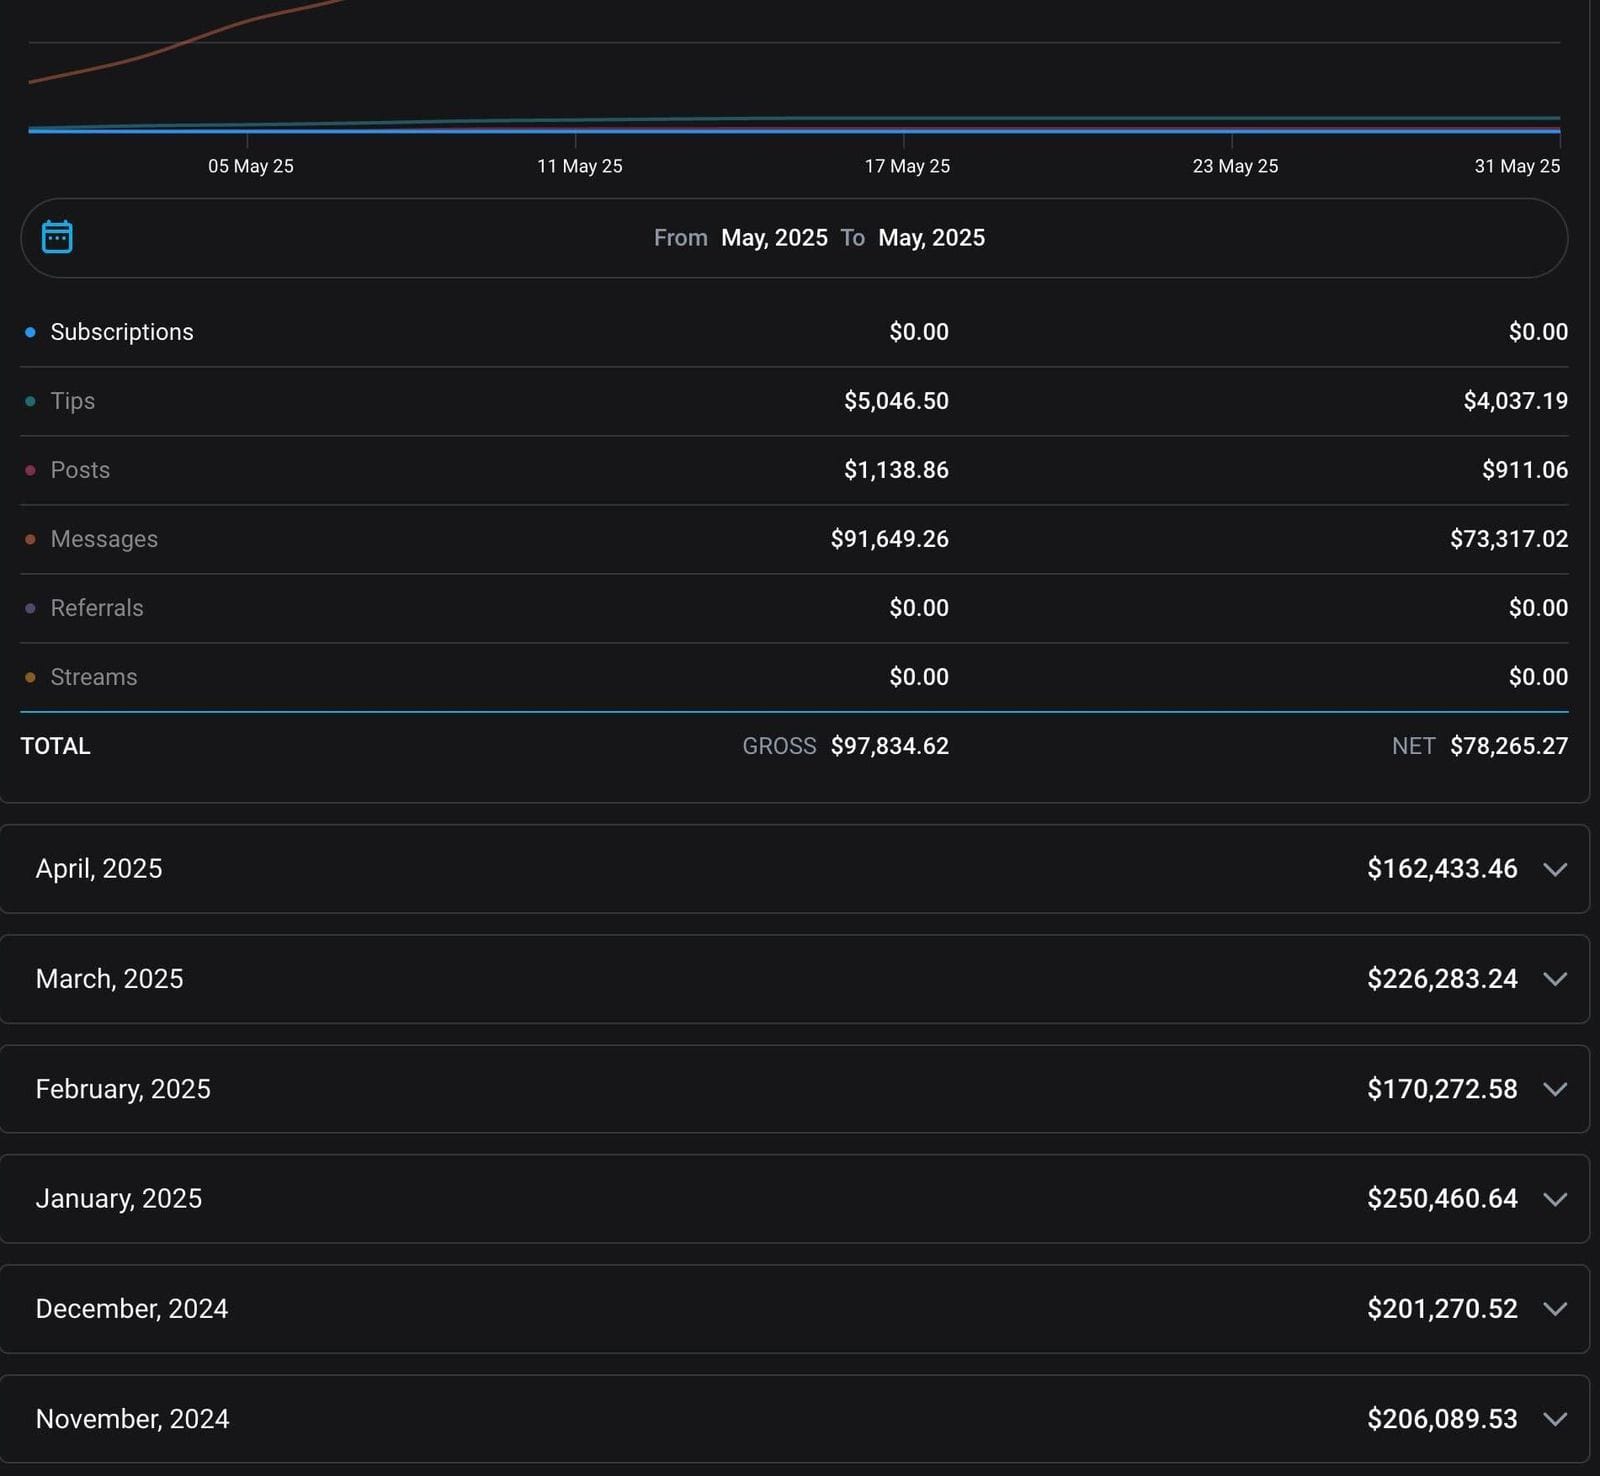Select the net total $78,265.27
The image size is (1600, 1476).
tap(1509, 746)
